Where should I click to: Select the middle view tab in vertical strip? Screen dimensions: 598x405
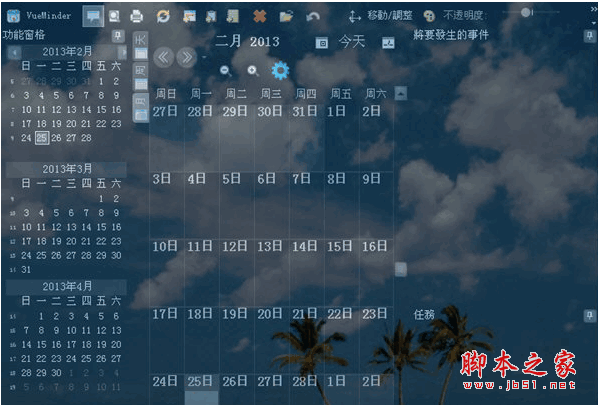[x=141, y=77]
